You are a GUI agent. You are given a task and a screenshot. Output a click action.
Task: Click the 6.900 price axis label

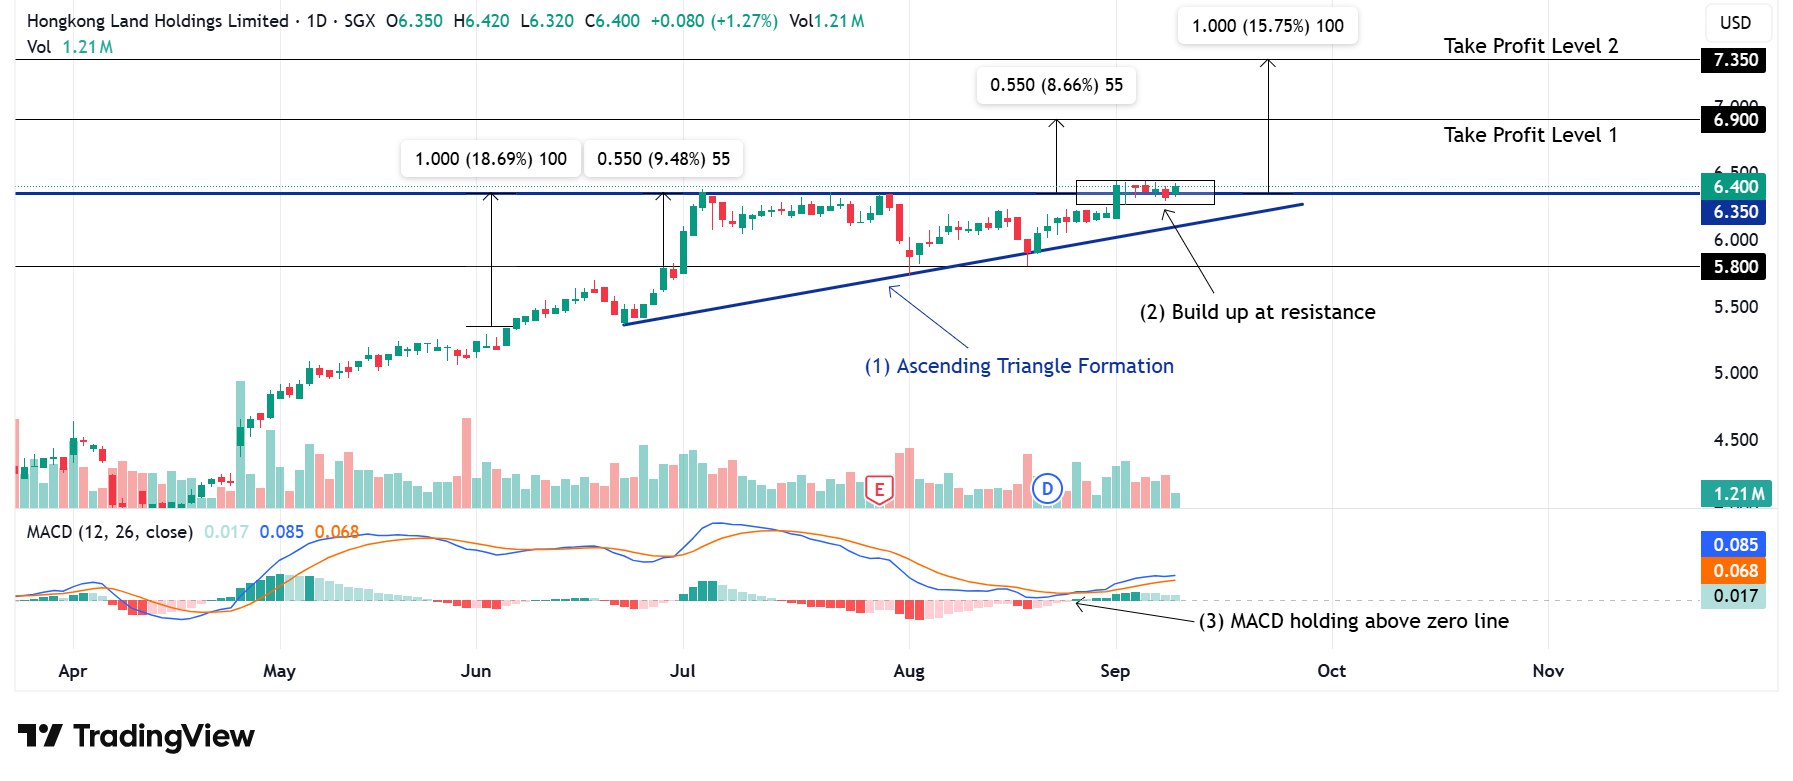(x=1735, y=120)
